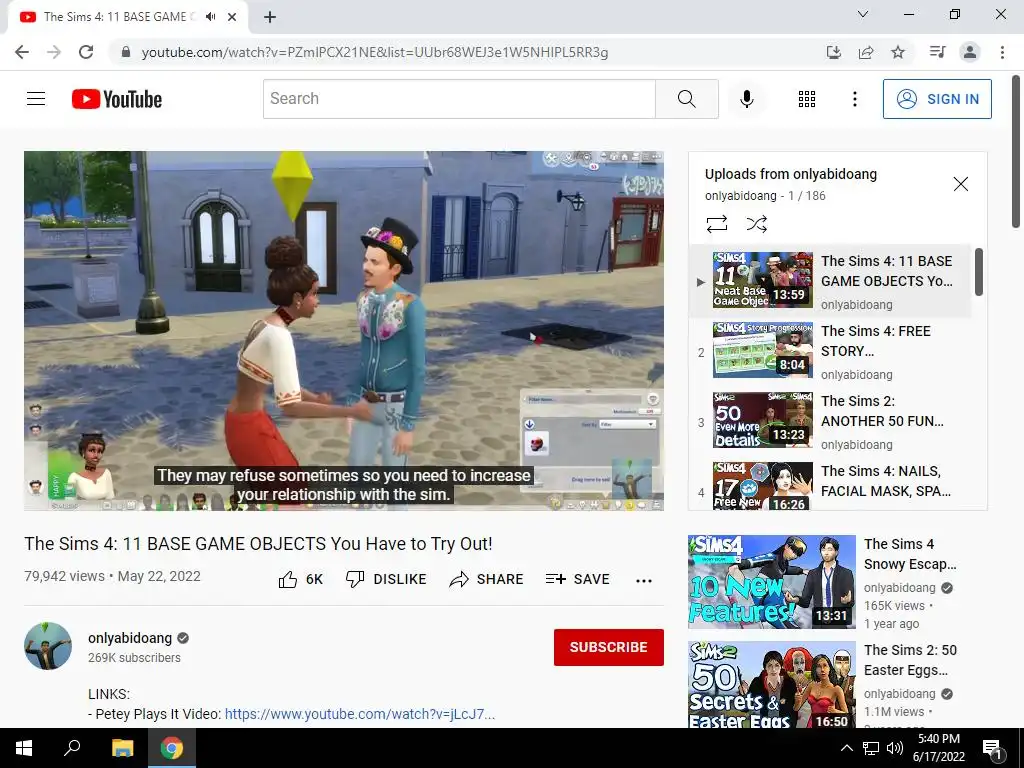Open Chrome three-dot menu
The width and height of the screenshot is (1024, 768).
click(1002, 52)
